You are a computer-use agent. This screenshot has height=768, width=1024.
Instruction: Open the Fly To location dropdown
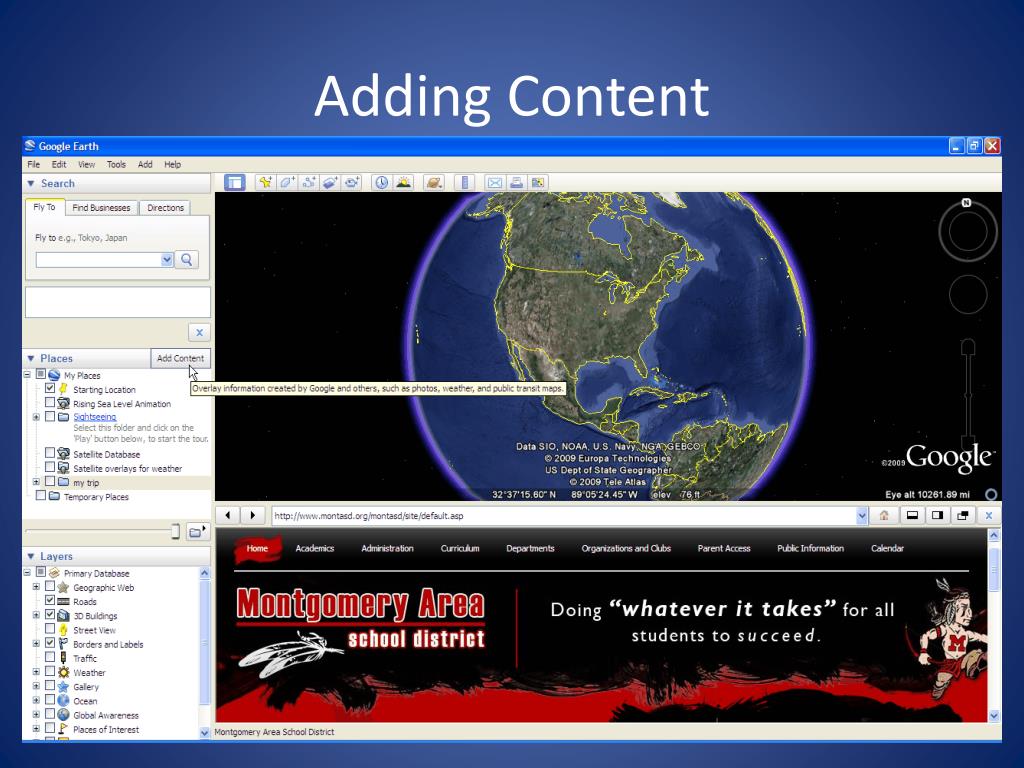(167, 260)
